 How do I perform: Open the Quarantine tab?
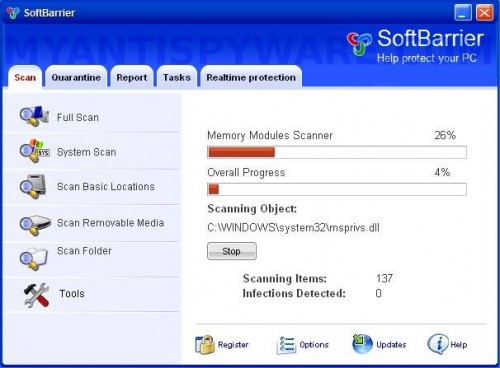point(76,77)
